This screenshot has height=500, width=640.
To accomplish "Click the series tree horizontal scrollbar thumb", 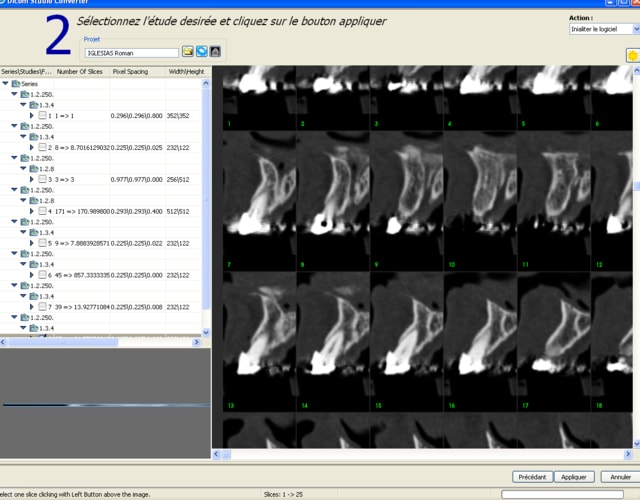I will (63, 342).
